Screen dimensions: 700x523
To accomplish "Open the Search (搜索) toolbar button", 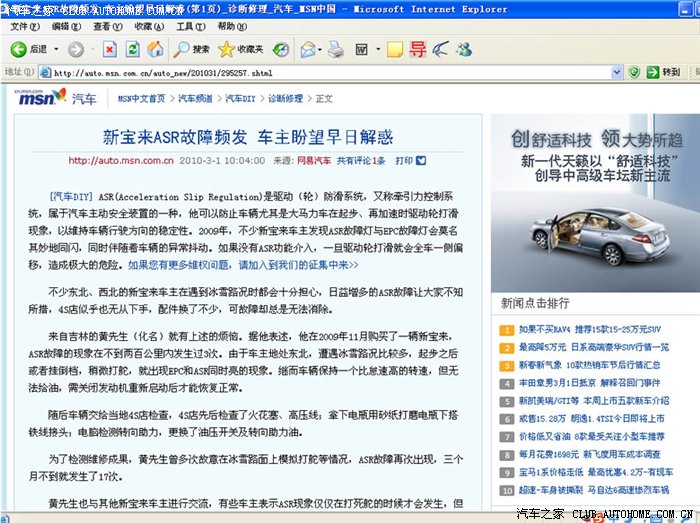I will [x=191, y=49].
